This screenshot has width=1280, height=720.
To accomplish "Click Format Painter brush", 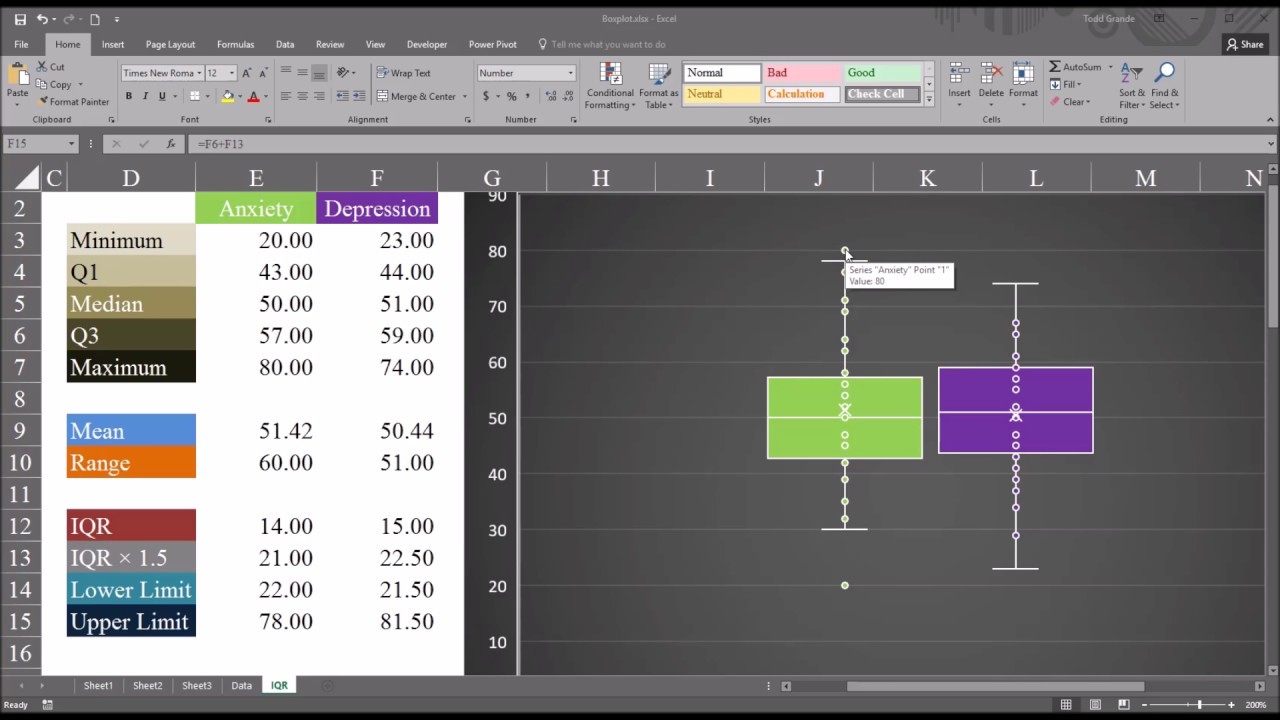I will (x=73, y=102).
